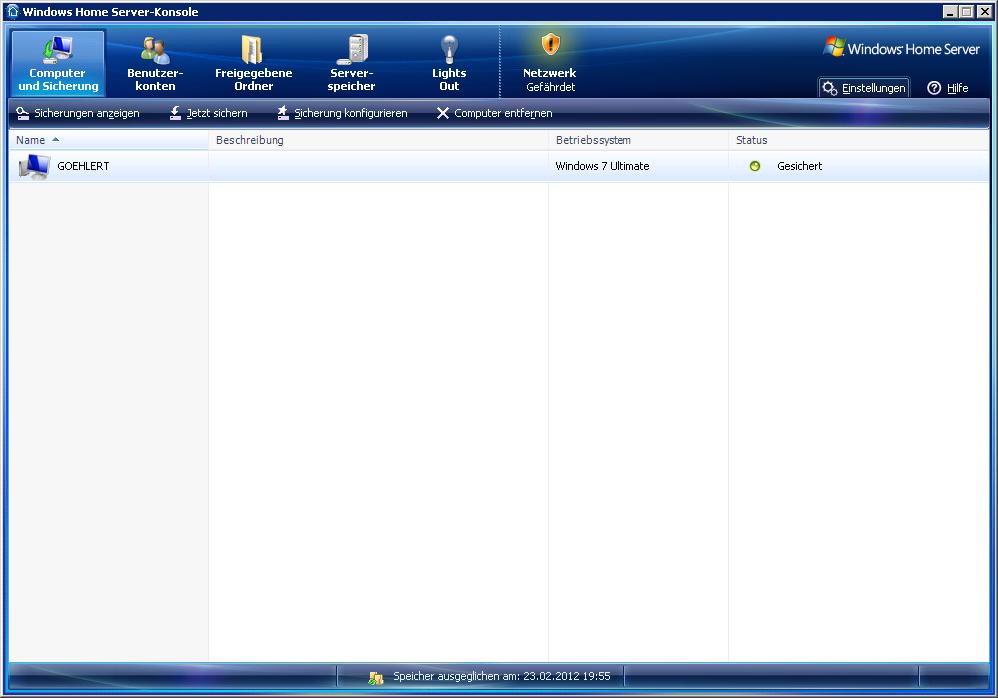Screen dimensions: 998x698
Task: Click the Windows Home Server logo
Action: 902,48
